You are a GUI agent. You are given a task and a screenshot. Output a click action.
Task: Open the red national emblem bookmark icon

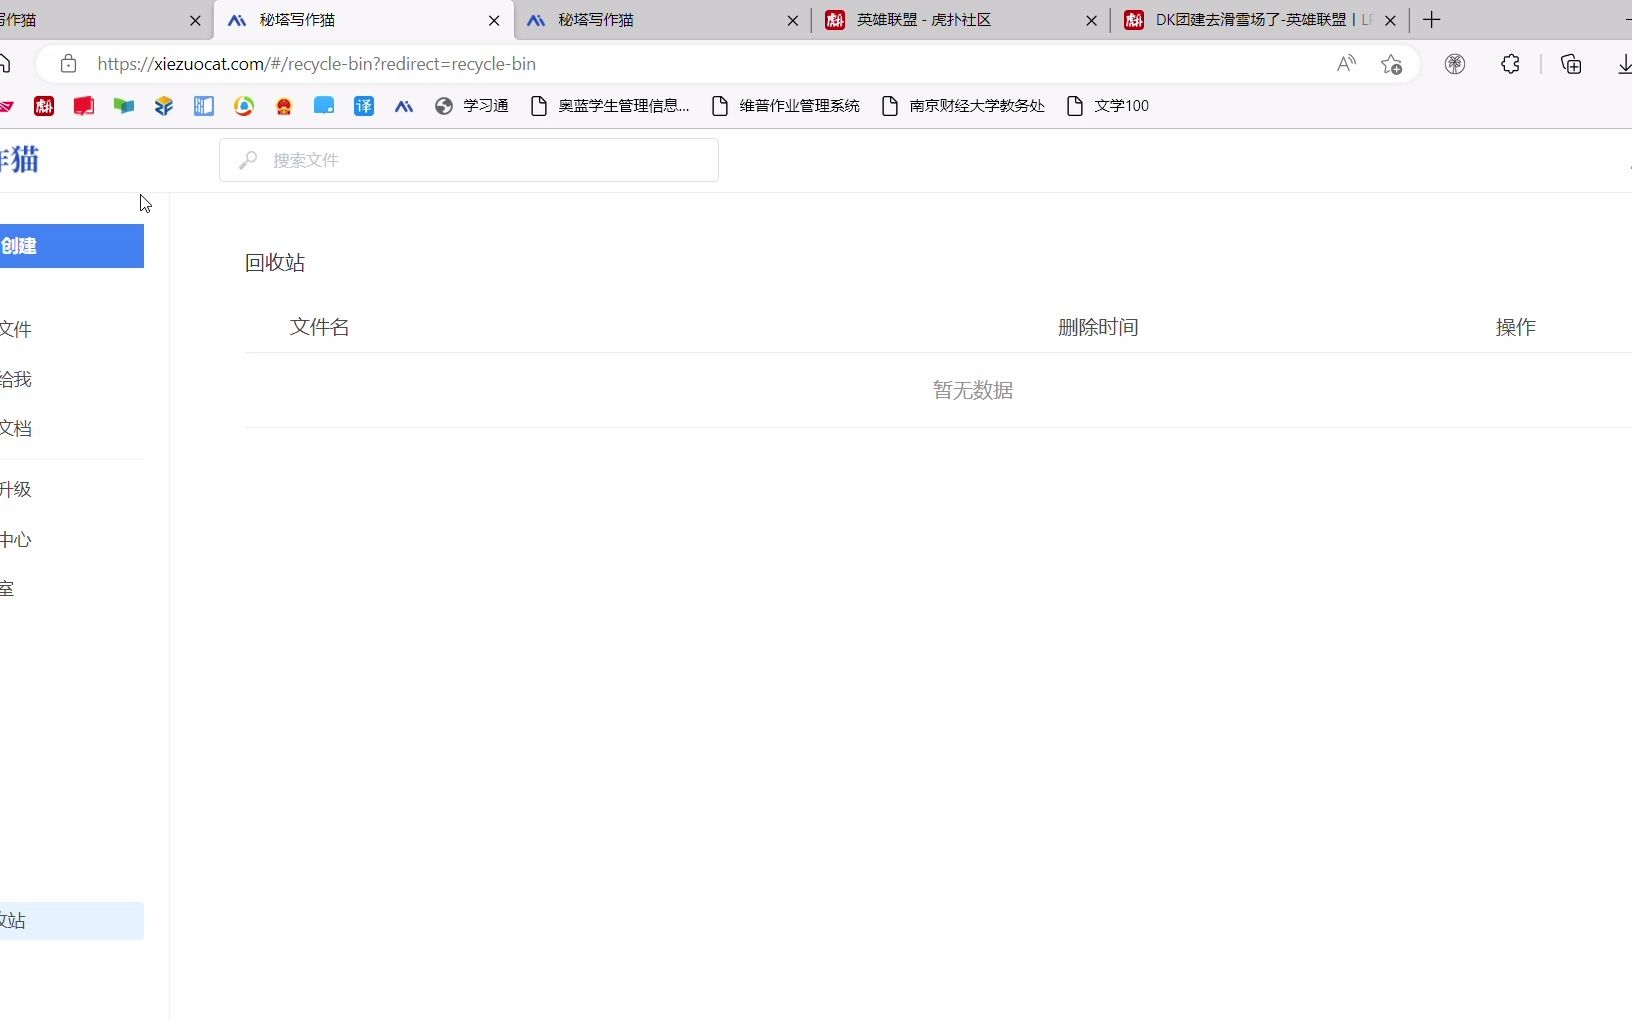(284, 106)
